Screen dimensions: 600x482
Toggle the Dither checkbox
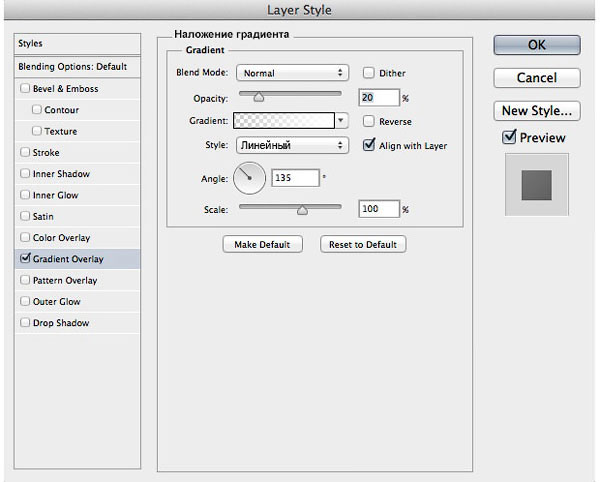[368, 73]
